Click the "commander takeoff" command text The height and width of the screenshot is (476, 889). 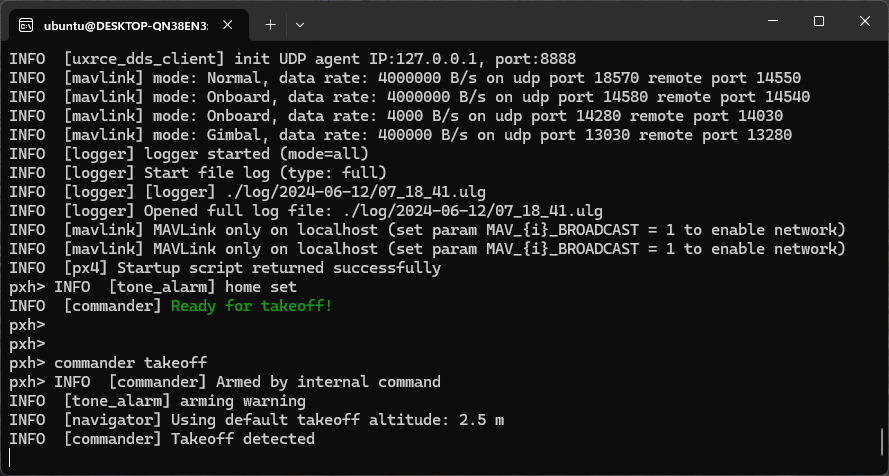131,363
